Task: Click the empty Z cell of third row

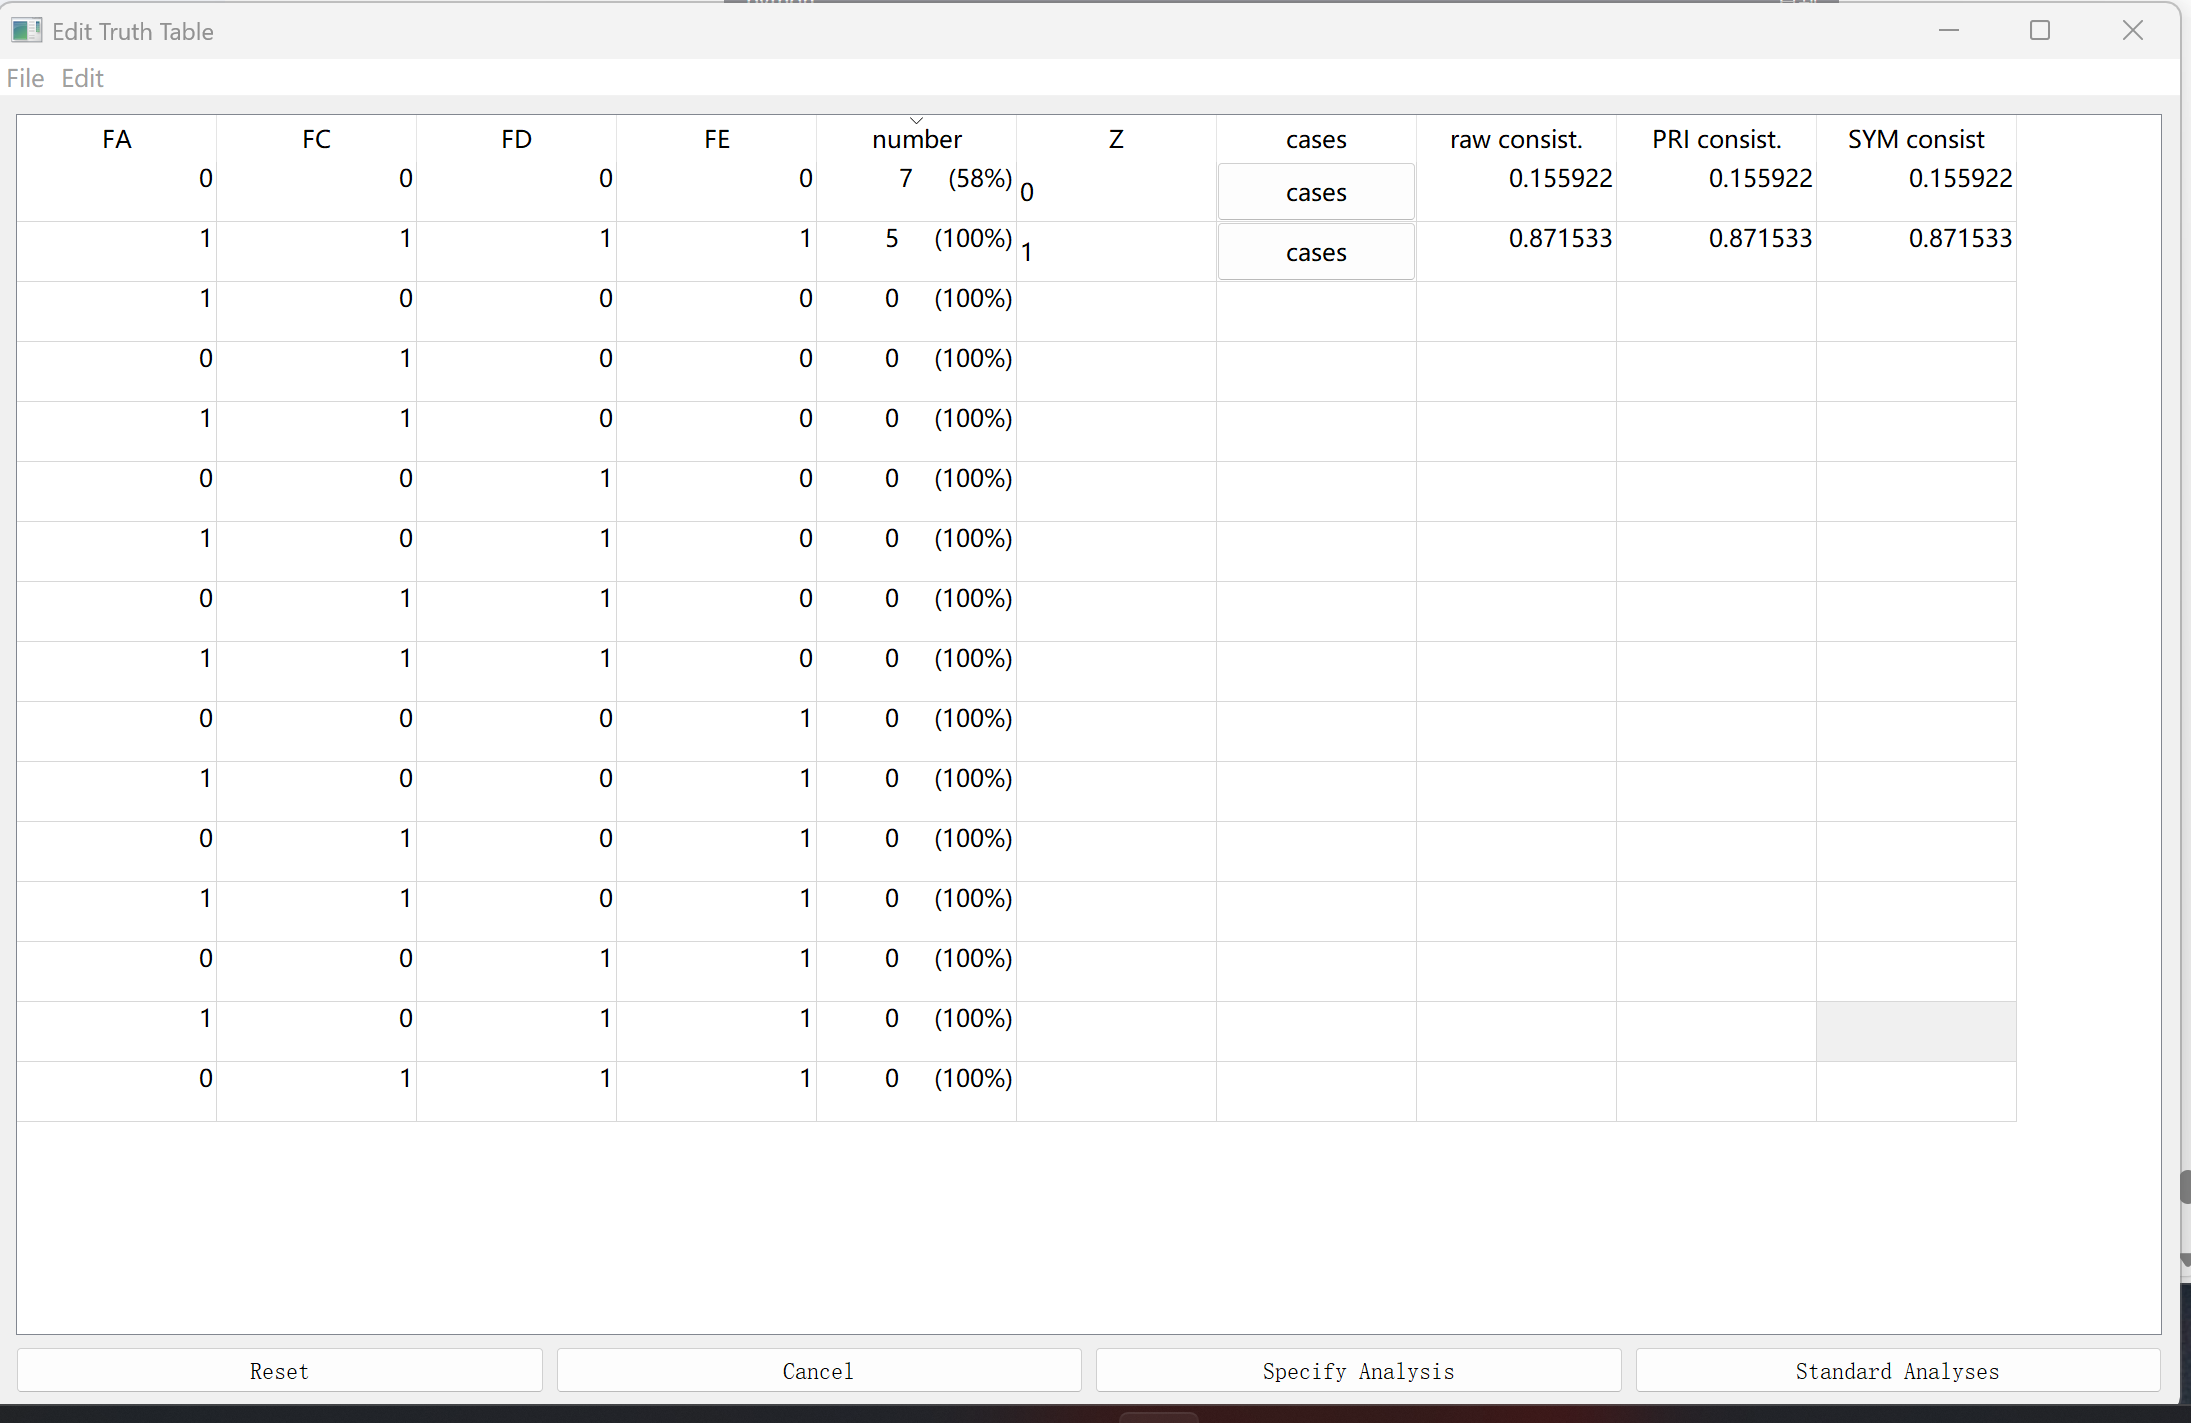Action: [1115, 311]
